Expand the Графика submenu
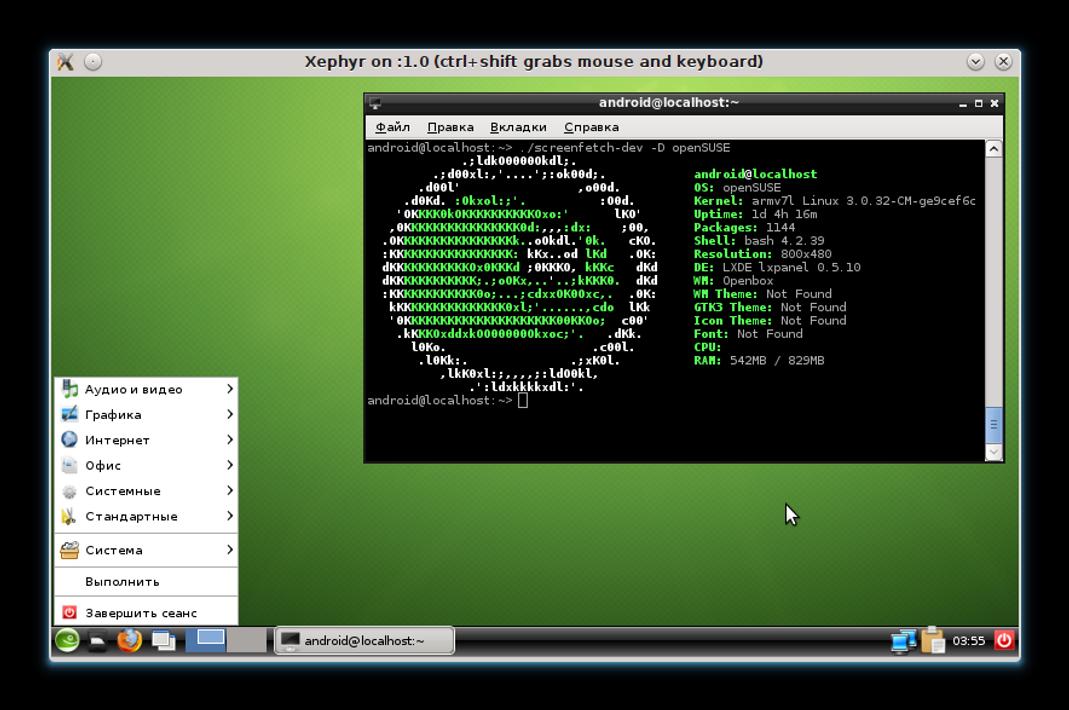This screenshot has width=1069, height=710. pyautogui.click(x=147, y=415)
